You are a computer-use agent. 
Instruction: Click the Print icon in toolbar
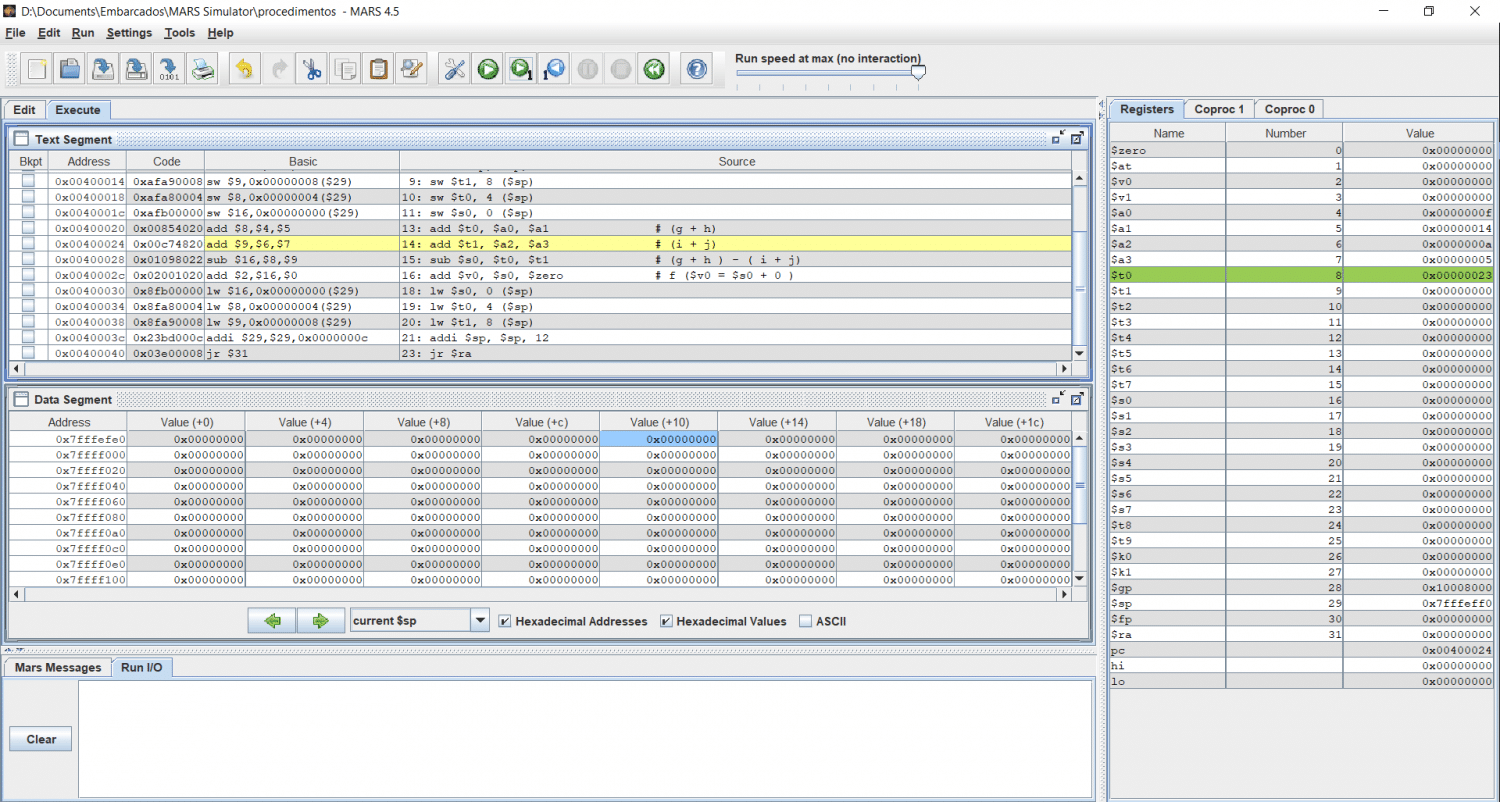click(x=203, y=69)
